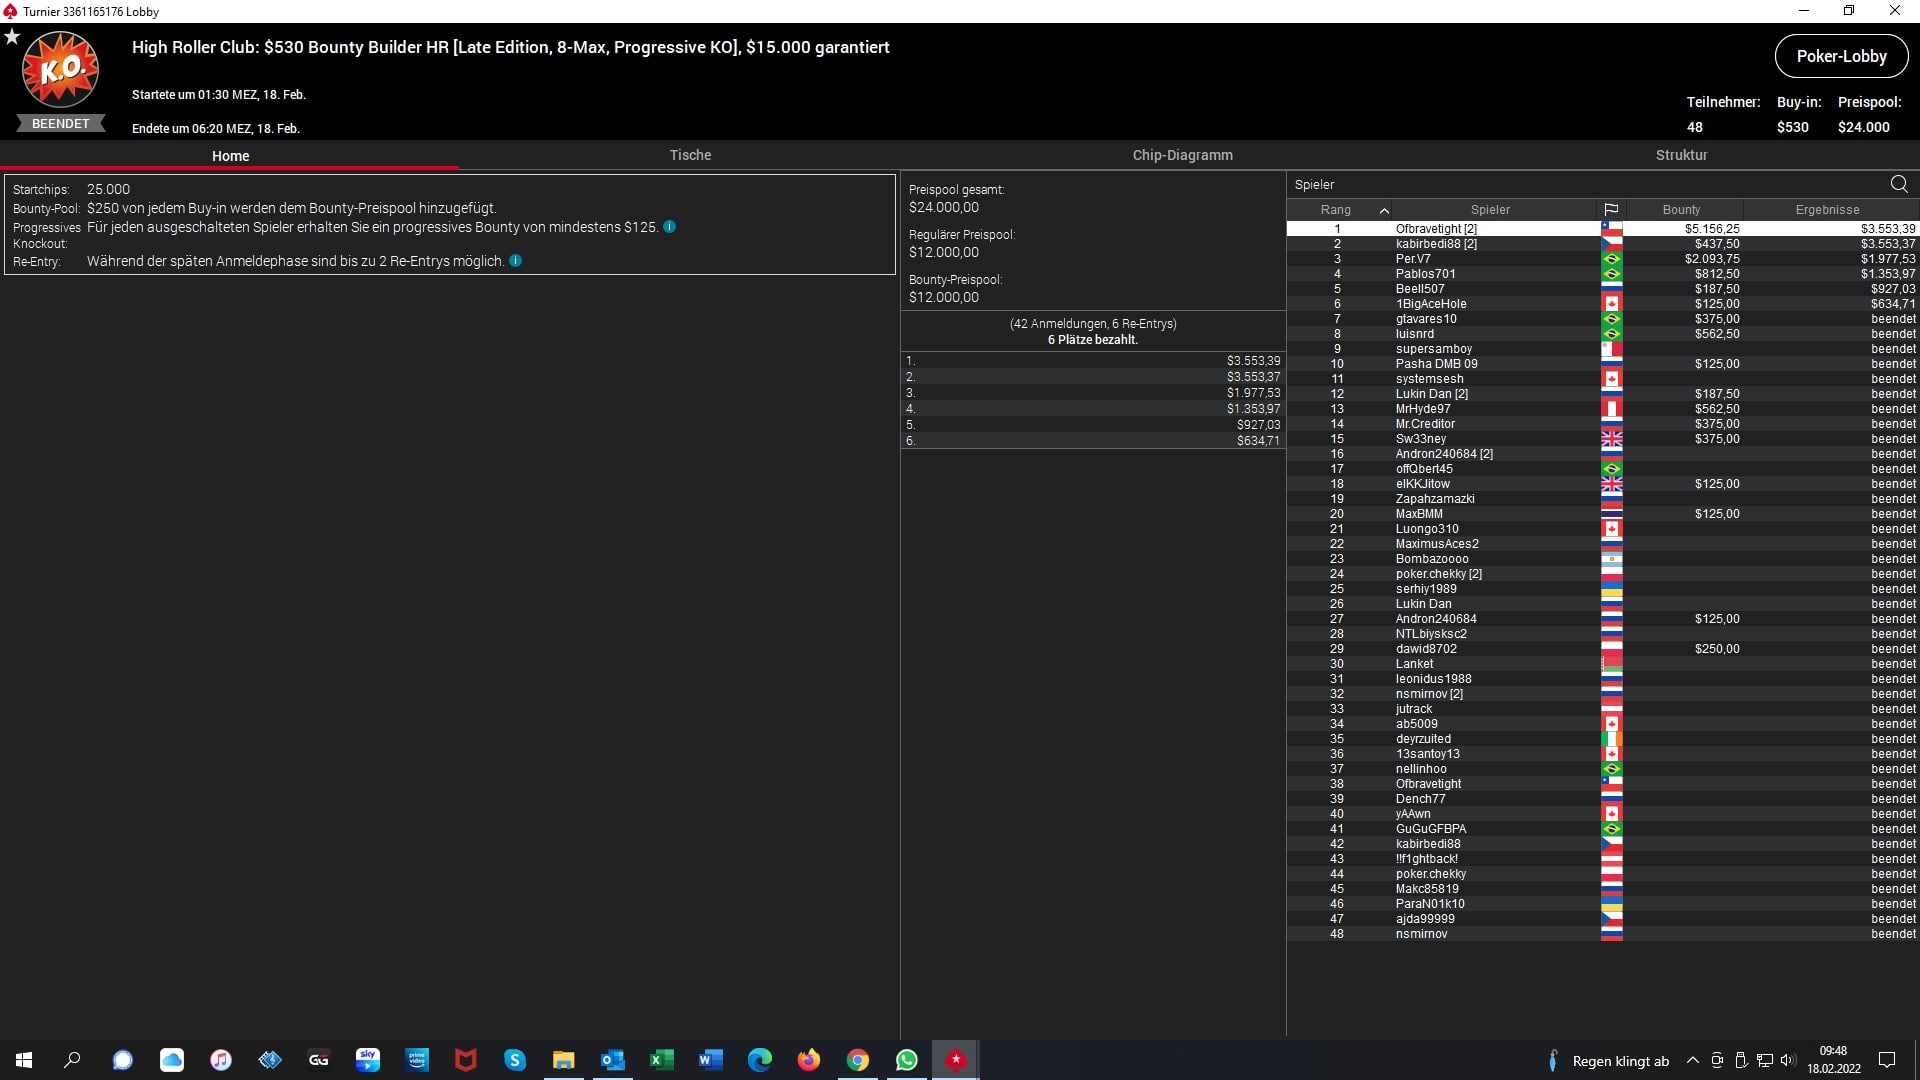Screen dimensions: 1920x1080
Task: Click info icon next to Progressives Knockout
Action: [x=670, y=227]
